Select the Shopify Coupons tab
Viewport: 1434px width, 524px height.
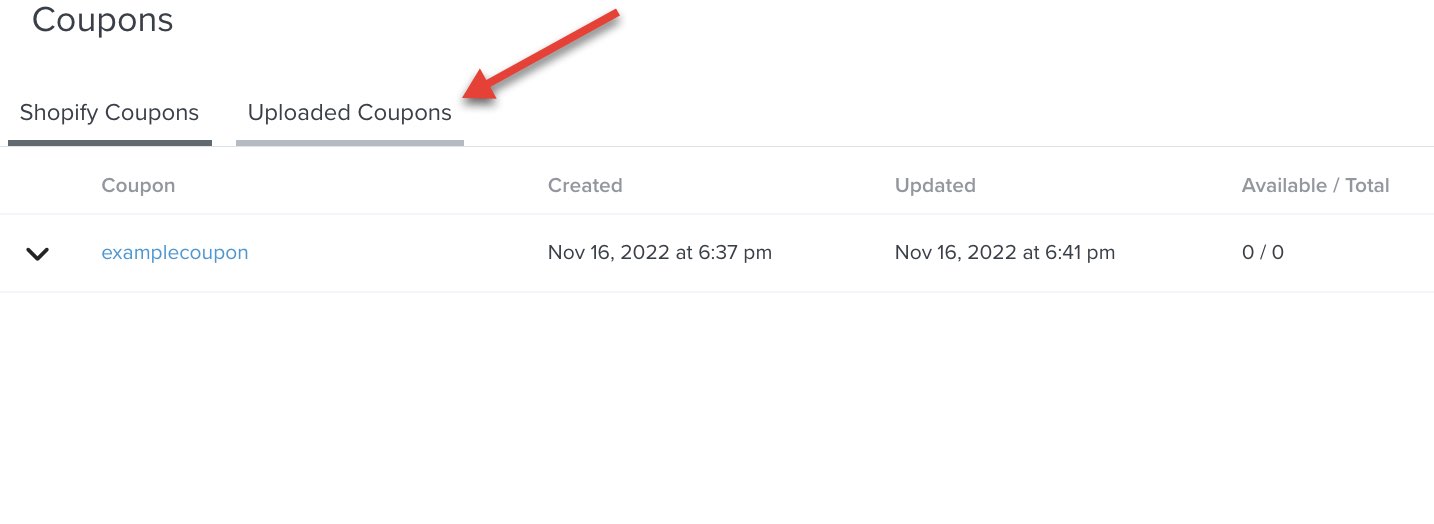tap(109, 113)
